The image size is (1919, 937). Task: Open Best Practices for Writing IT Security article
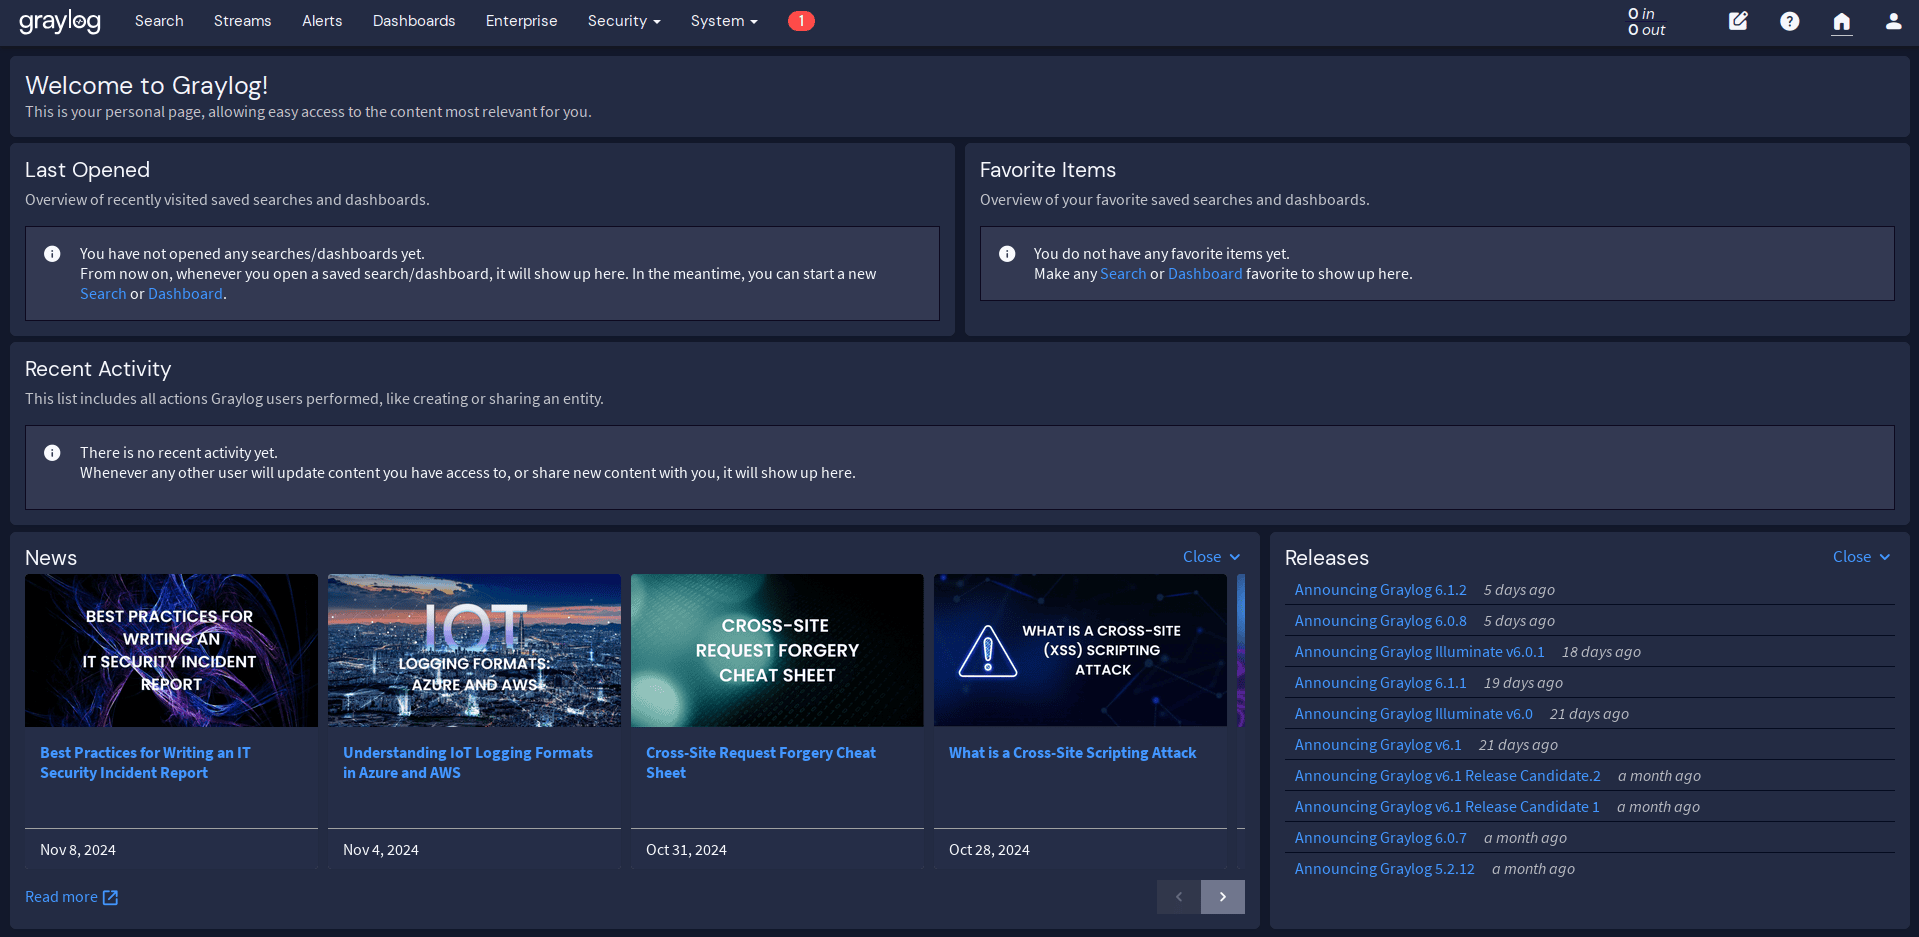tap(145, 763)
